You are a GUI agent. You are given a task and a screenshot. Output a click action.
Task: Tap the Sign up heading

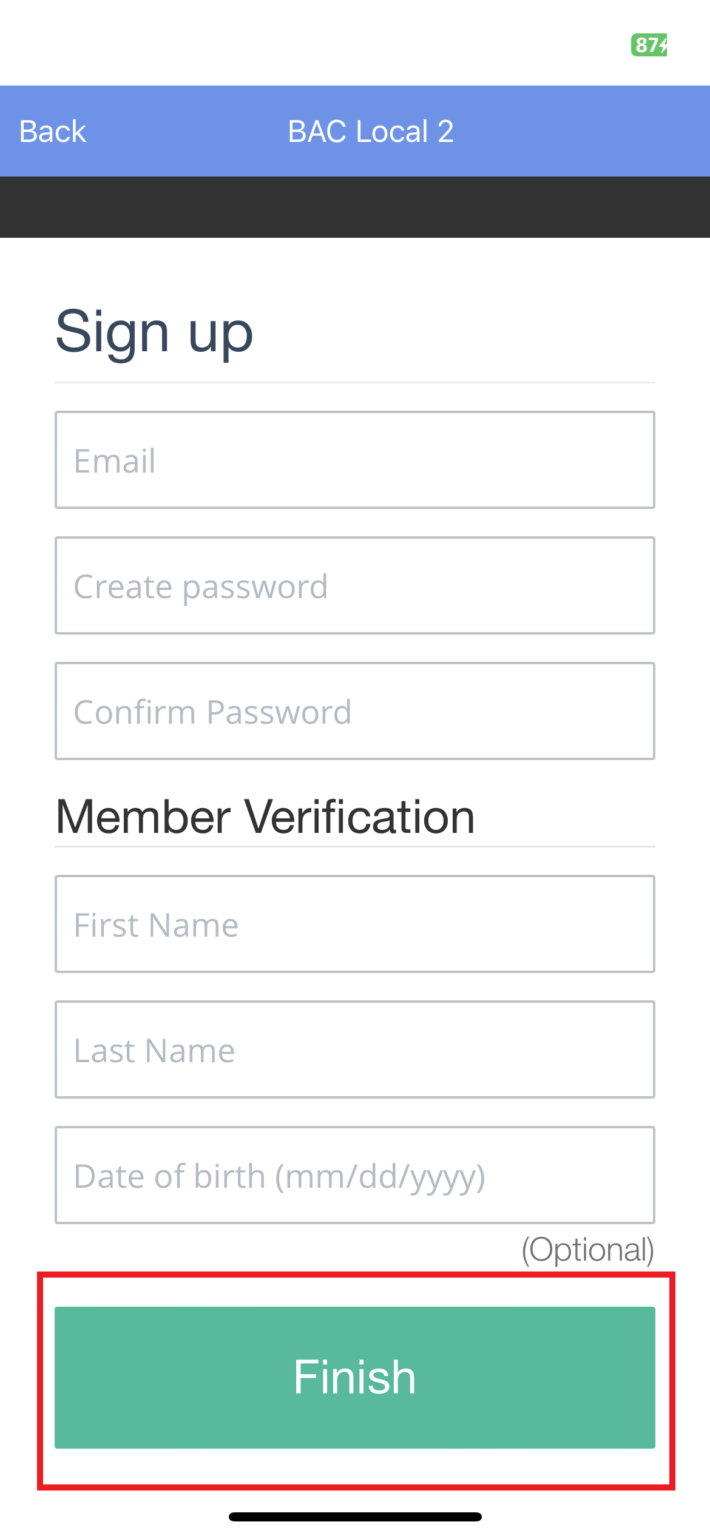coord(153,331)
